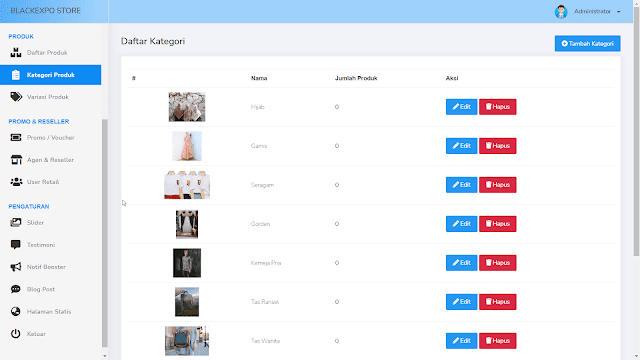This screenshot has width=640, height=360.
Task: Delete the Gamis category with Hapus
Action: pyautogui.click(x=498, y=146)
